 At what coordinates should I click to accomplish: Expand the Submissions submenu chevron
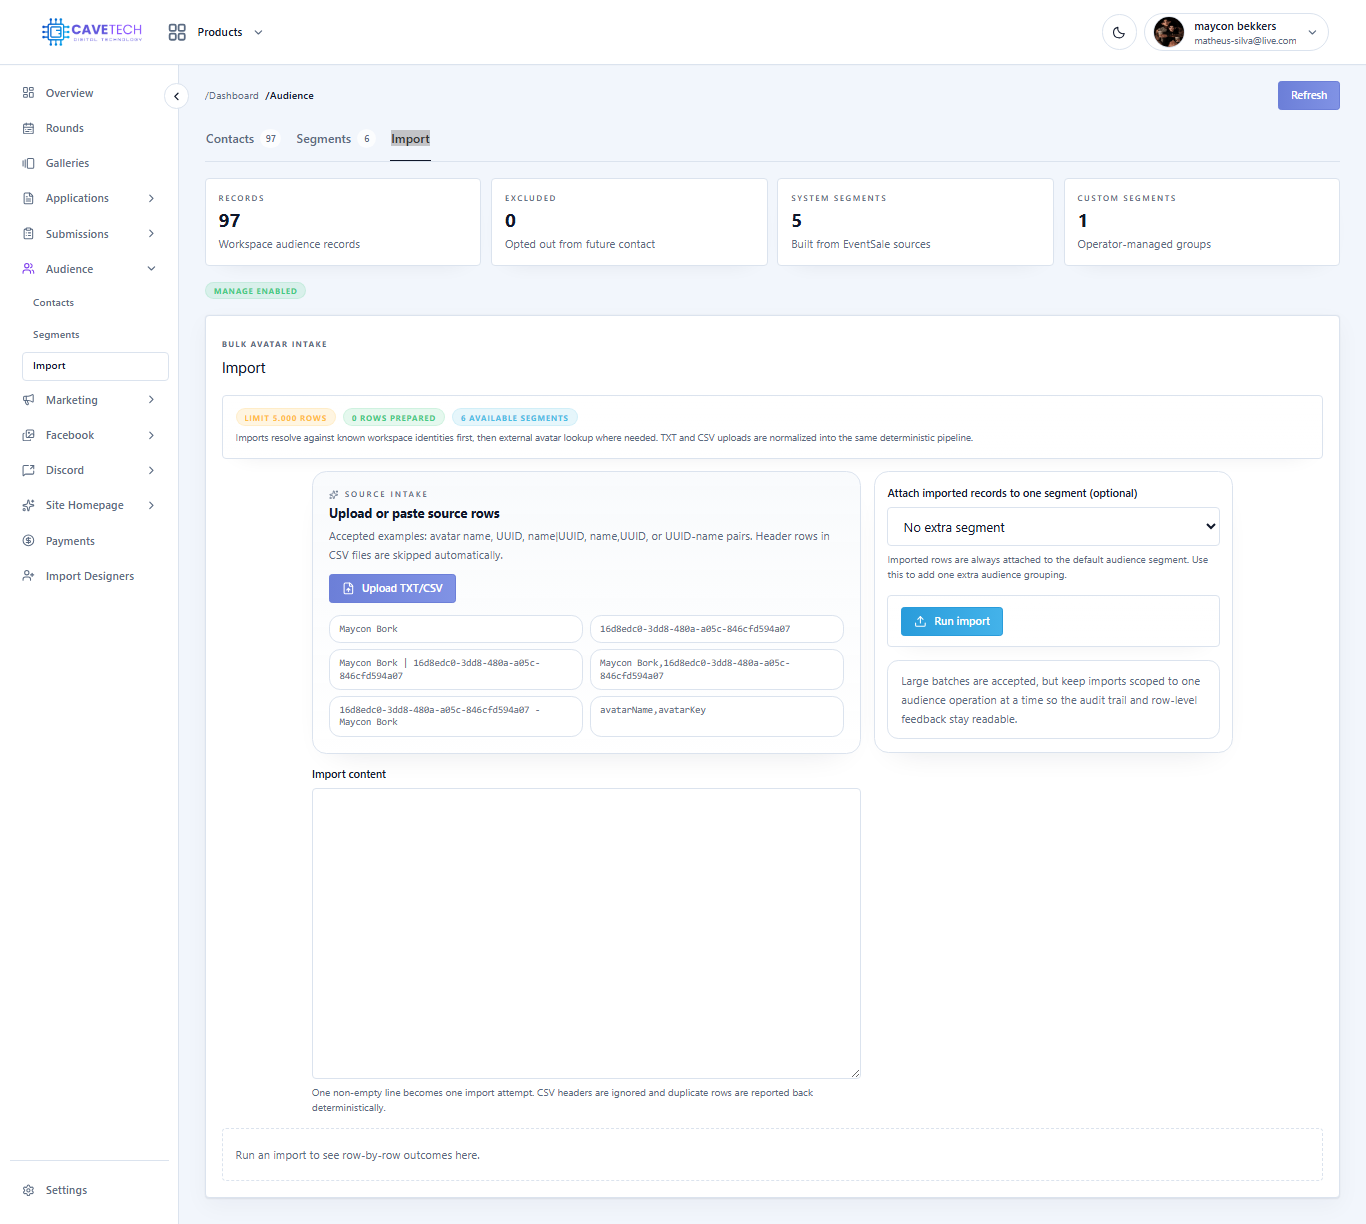click(151, 234)
